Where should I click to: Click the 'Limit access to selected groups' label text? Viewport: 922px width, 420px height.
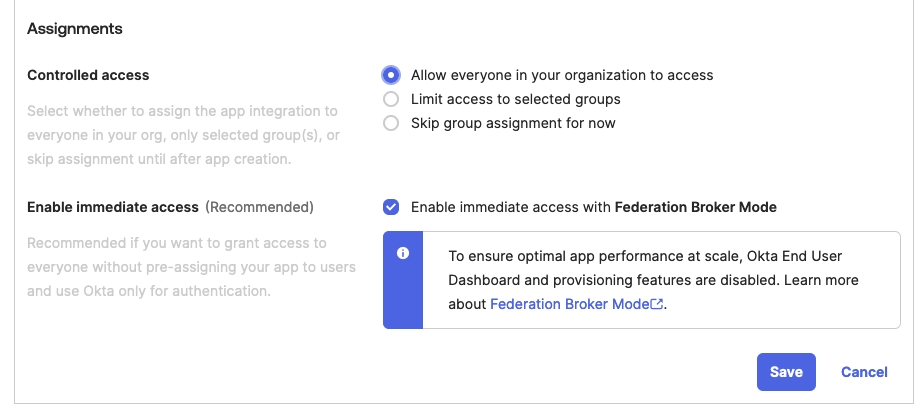(x=516, y=99)
